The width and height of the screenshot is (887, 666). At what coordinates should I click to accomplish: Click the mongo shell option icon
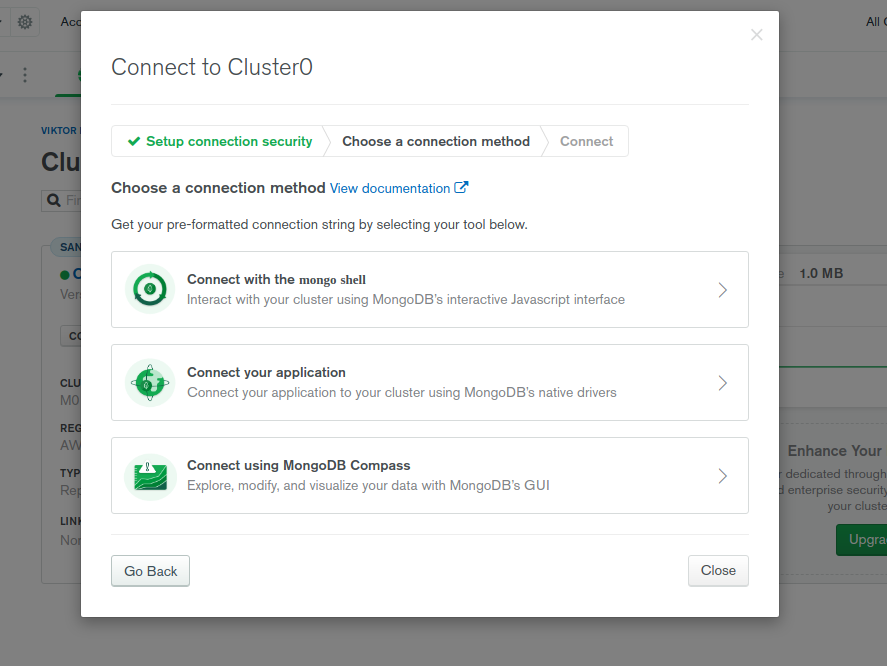click(x=150, y=290)
